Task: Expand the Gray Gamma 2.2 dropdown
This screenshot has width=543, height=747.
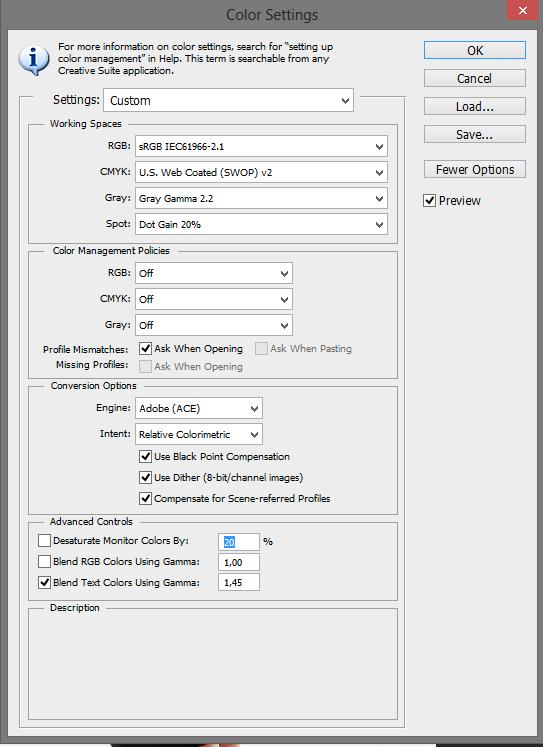Action: coord(261,198)
